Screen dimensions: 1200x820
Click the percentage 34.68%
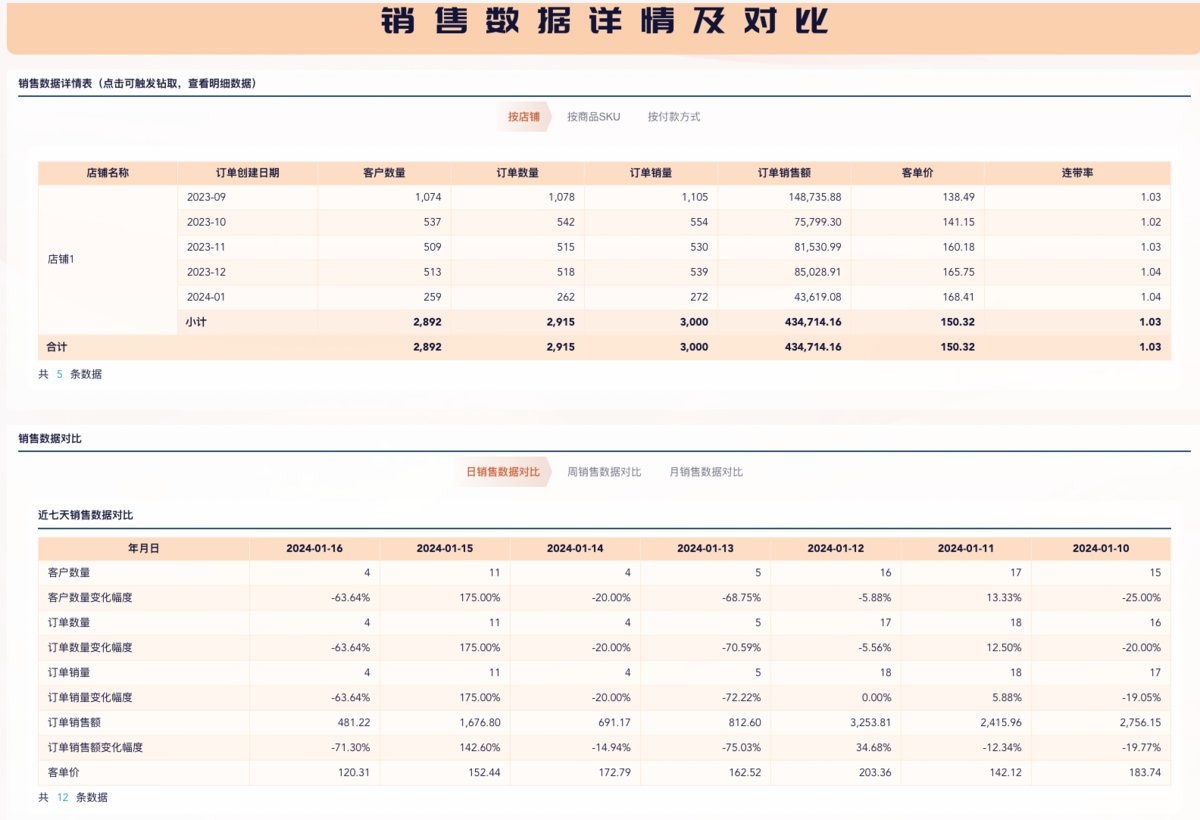[875, 747]
